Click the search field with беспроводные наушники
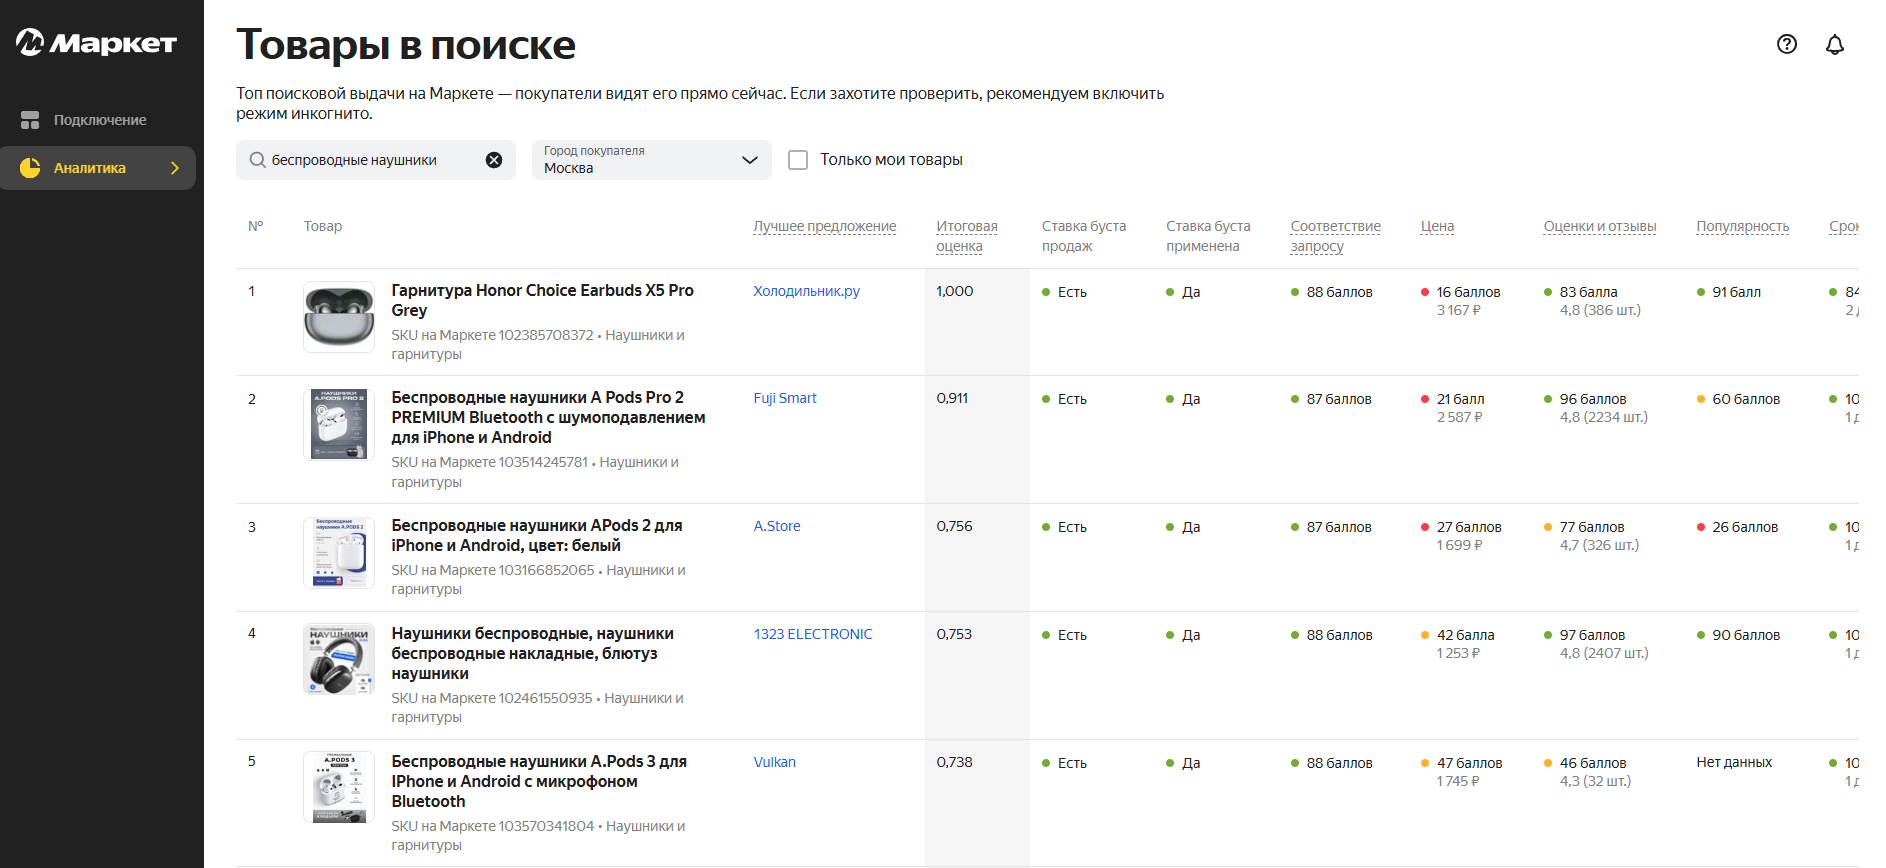This screenshot has width=1886, height=868. (376, 160)
